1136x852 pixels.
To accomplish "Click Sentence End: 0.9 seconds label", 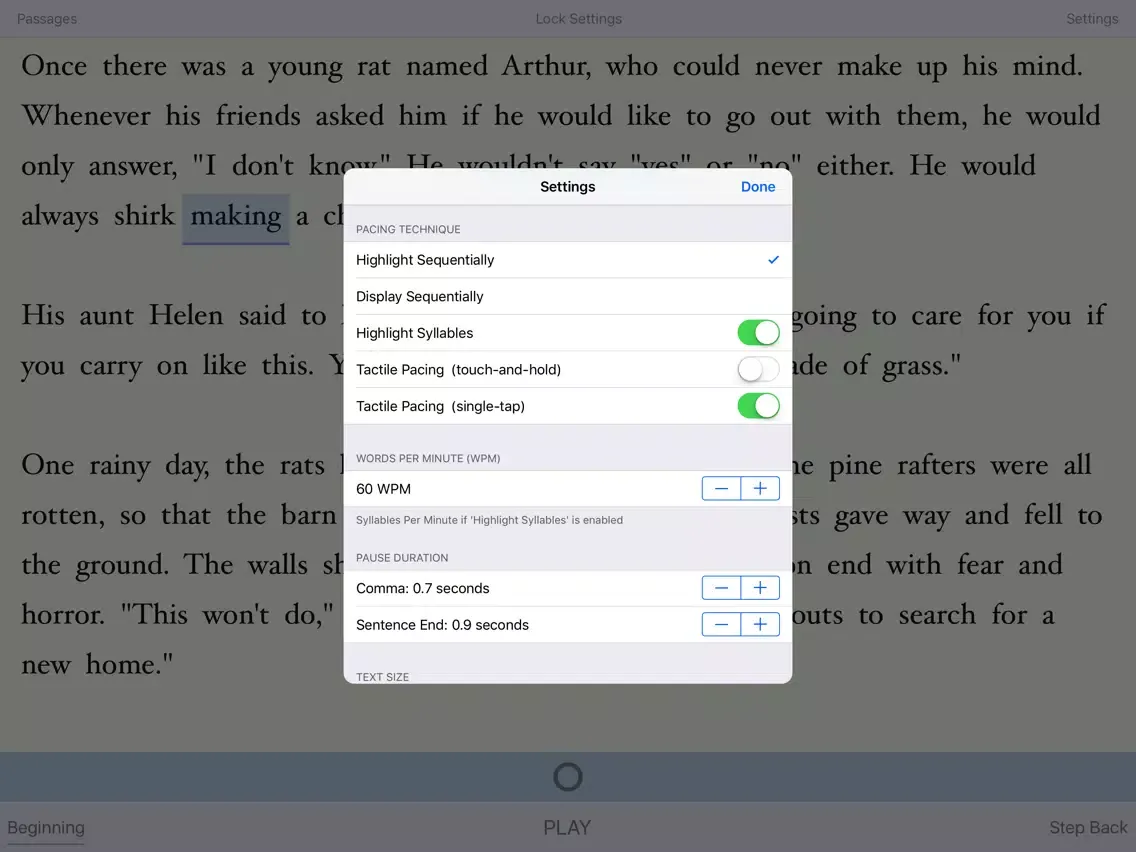I will 442,625.
